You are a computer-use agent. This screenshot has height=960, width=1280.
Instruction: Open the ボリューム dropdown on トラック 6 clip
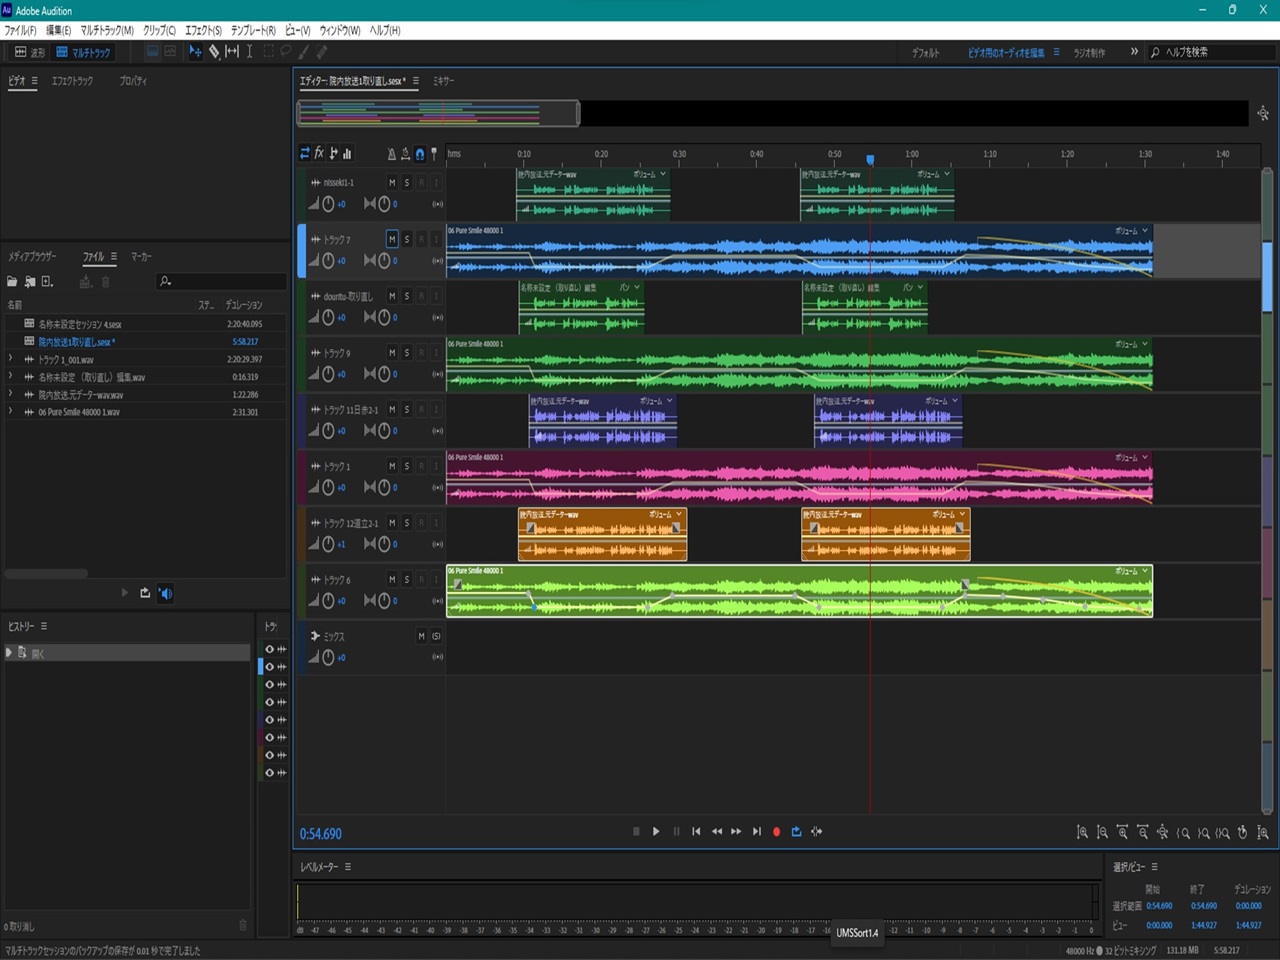1145,571
